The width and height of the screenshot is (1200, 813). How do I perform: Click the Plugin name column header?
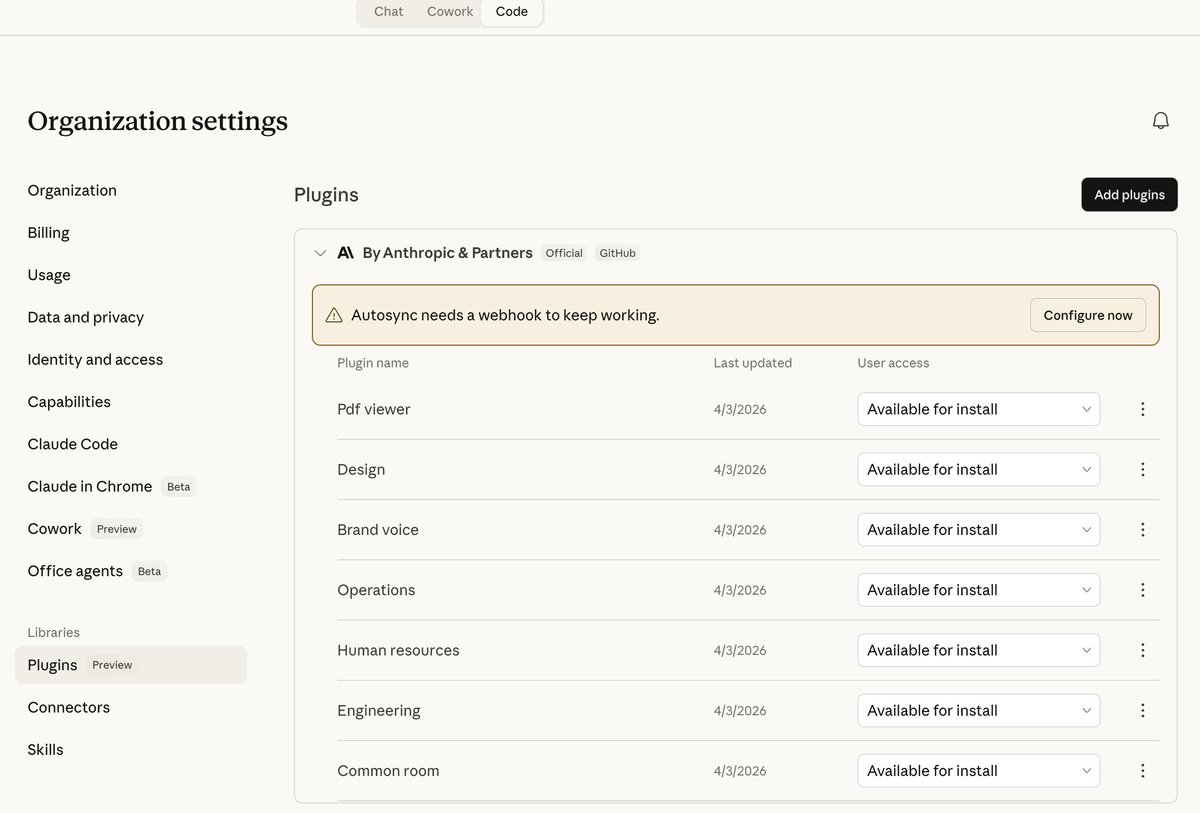point(373,363)
